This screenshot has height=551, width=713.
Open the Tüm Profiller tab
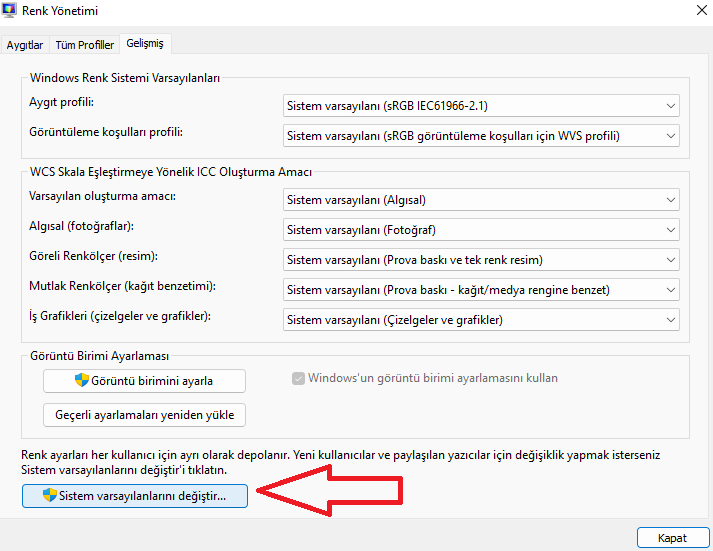point(85,45)
